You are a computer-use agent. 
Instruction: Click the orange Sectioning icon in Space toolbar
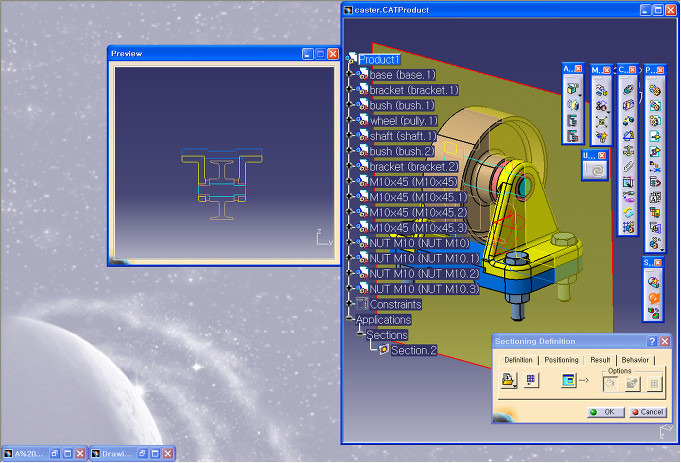[x=654, y=298]
